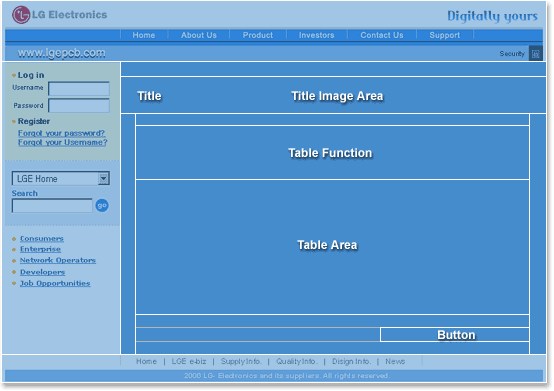554x391 pixels.
Task: Click the Digitally yours slogan
Action: (493, 16)
